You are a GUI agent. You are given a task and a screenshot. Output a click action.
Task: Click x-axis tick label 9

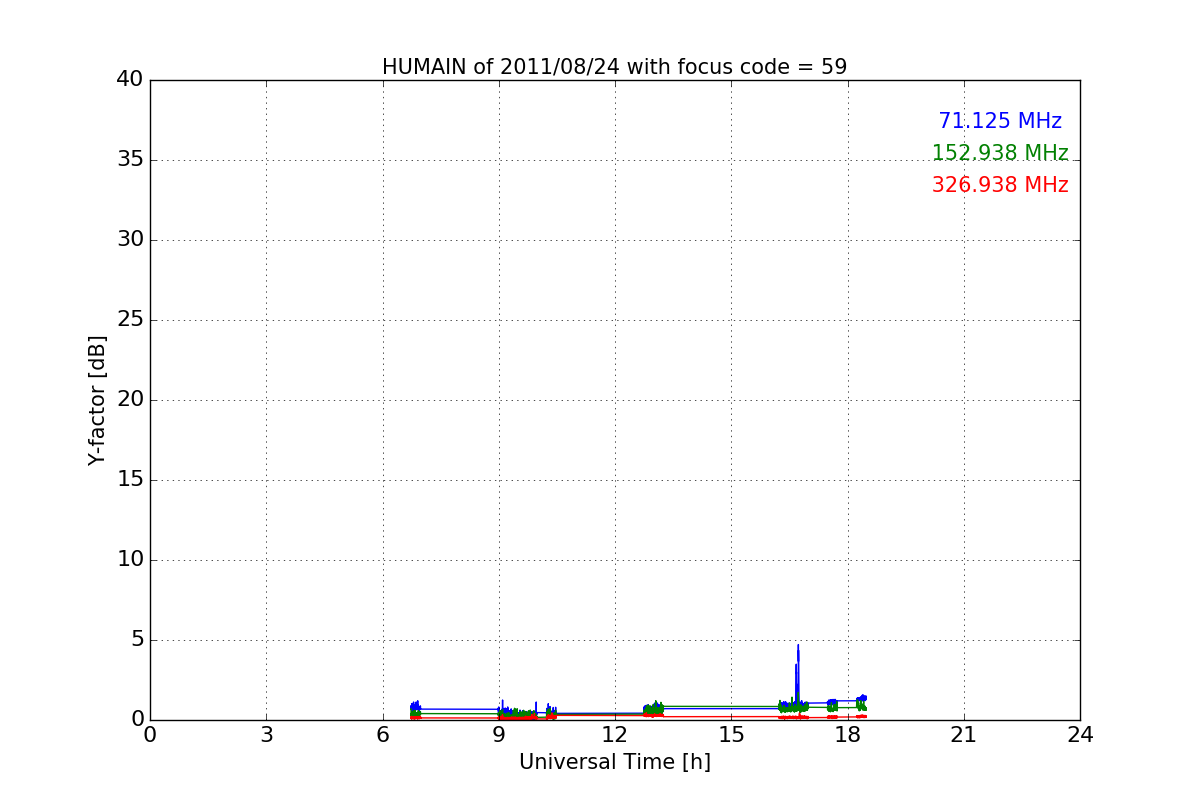[x=499, y=735]
